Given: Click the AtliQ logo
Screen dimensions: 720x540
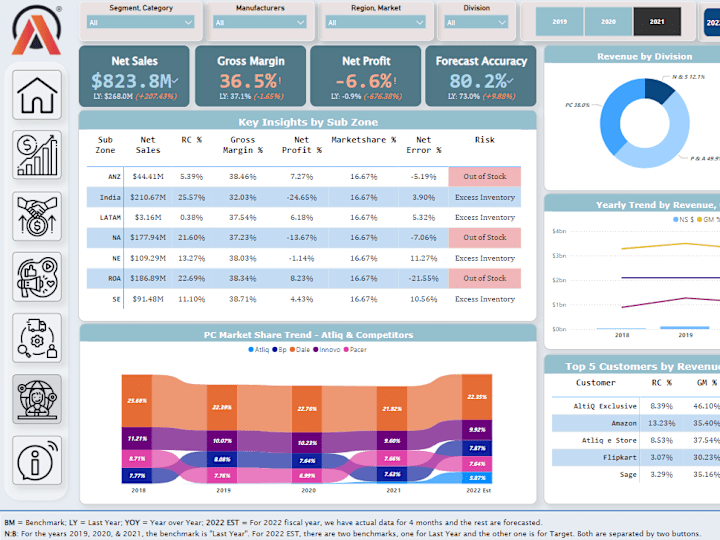Looking at the screenshot, I should (x=36, y=30).
